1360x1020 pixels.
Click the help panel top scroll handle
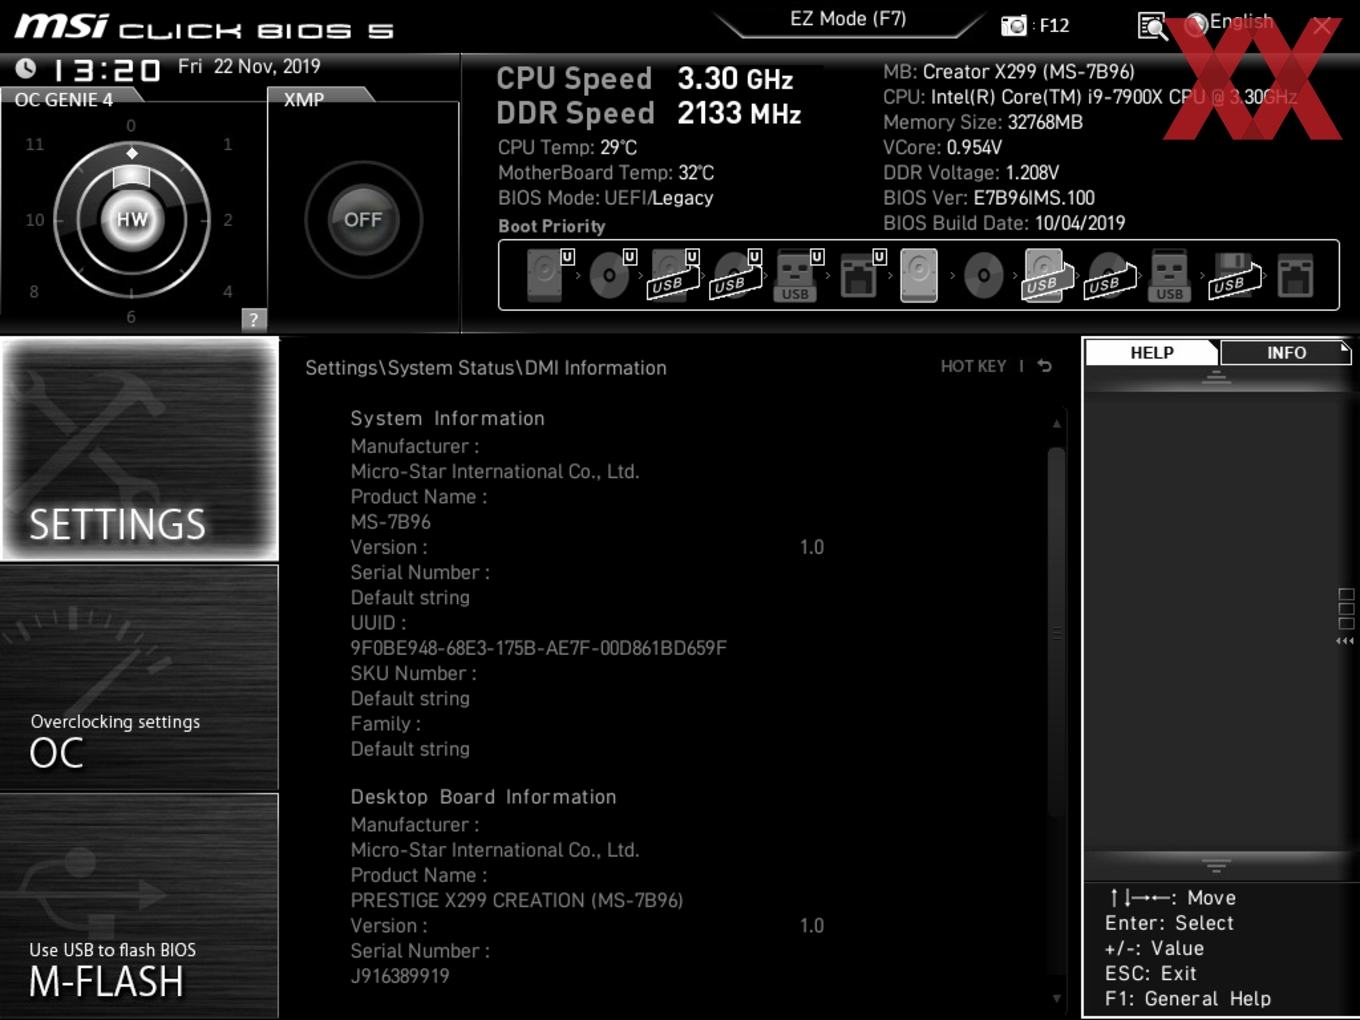pyautogui.click(x=1216, y=378)
